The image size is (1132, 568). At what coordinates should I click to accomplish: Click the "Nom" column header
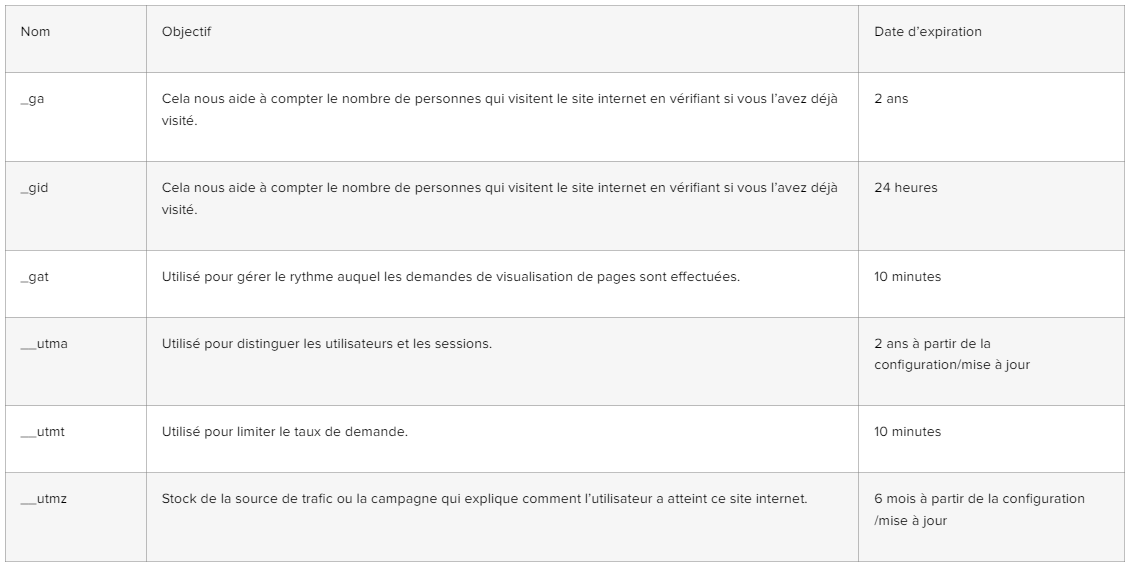(x=35, y=32)
